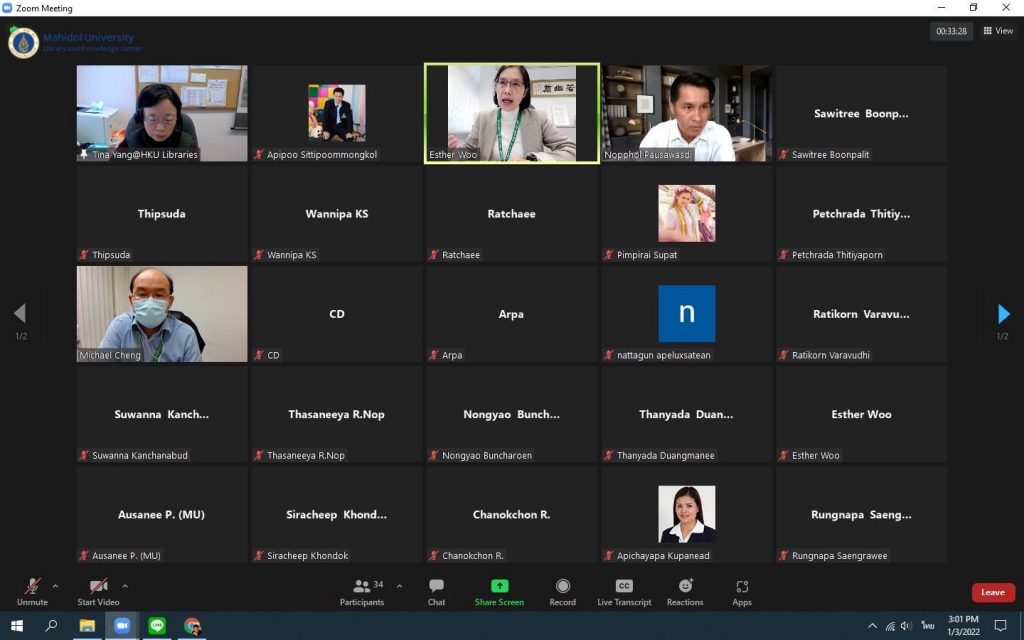The width and height of the screenshot is (1024, 640).
Task: Open the Reactions menu
Action: tap(685, 591)
